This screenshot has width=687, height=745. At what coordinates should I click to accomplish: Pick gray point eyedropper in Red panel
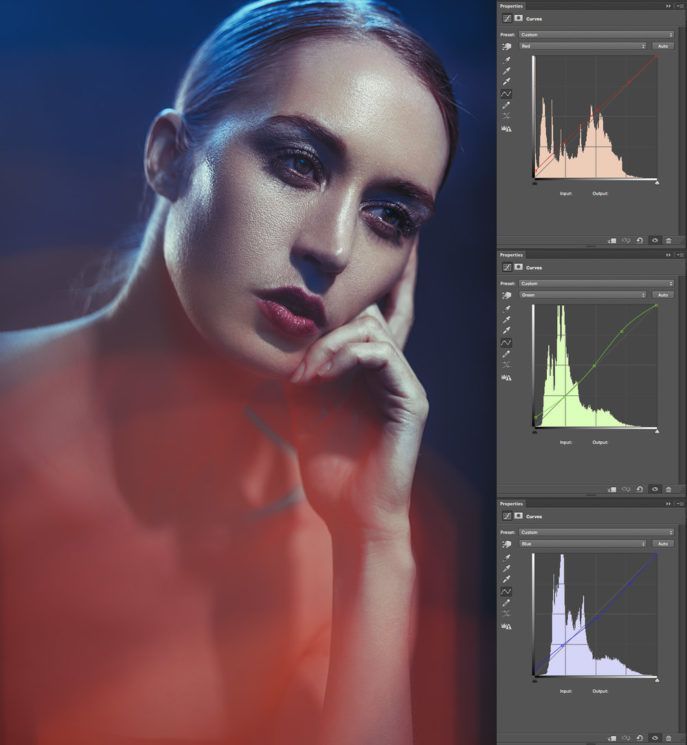tap(506, 71)
